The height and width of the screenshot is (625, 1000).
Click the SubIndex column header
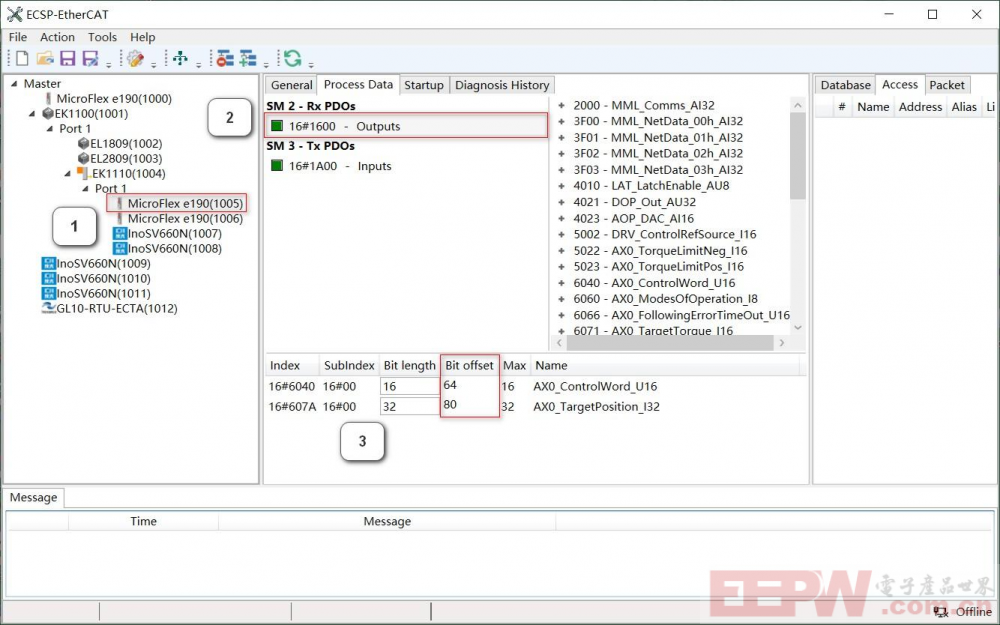tap(349, 365)
